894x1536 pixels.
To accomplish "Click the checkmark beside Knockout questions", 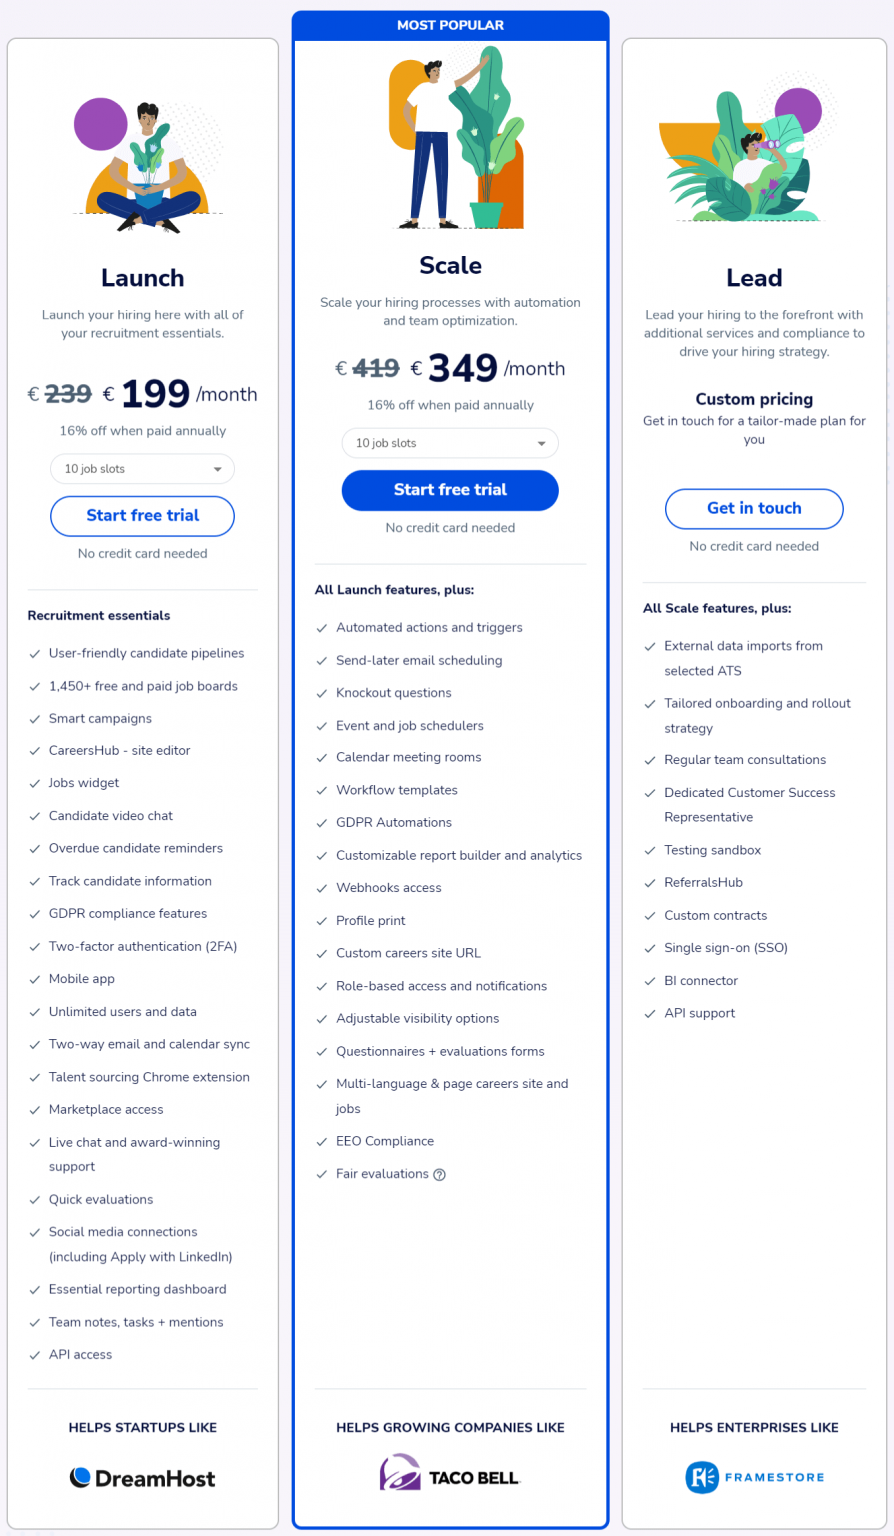I will click(x=321, y=692).
